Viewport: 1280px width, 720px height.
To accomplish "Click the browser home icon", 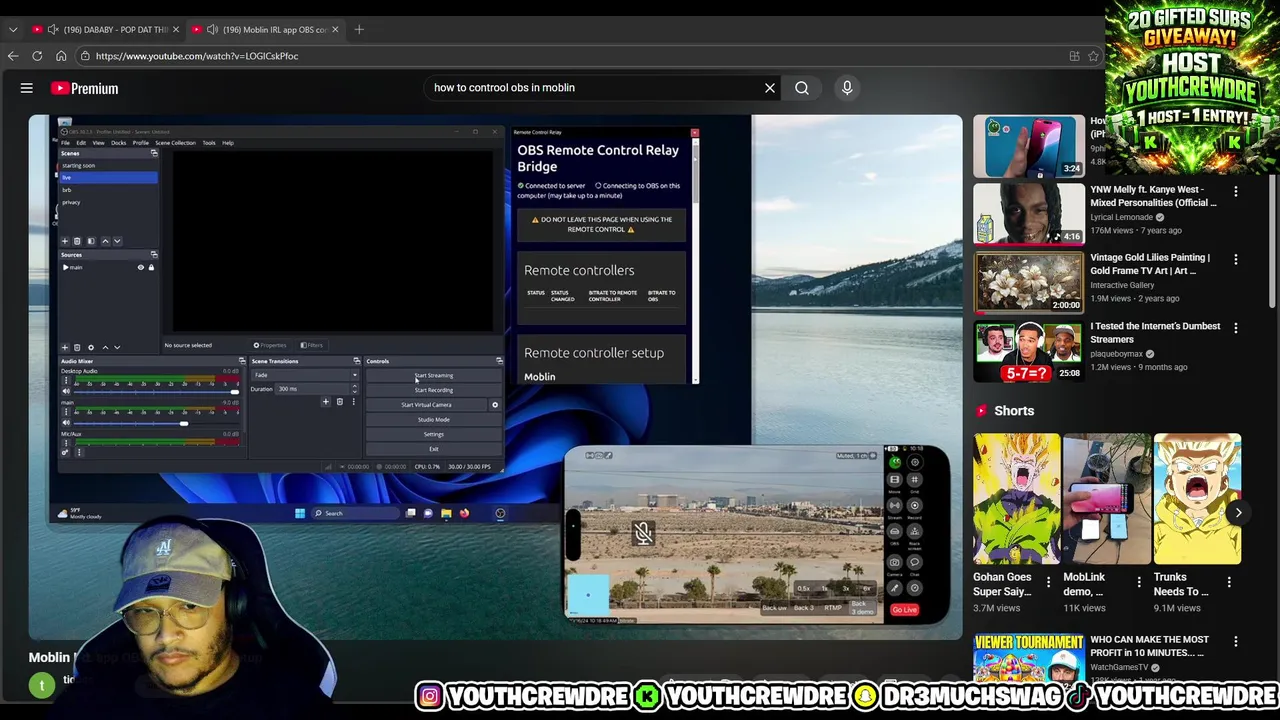I will coord(61,56).
